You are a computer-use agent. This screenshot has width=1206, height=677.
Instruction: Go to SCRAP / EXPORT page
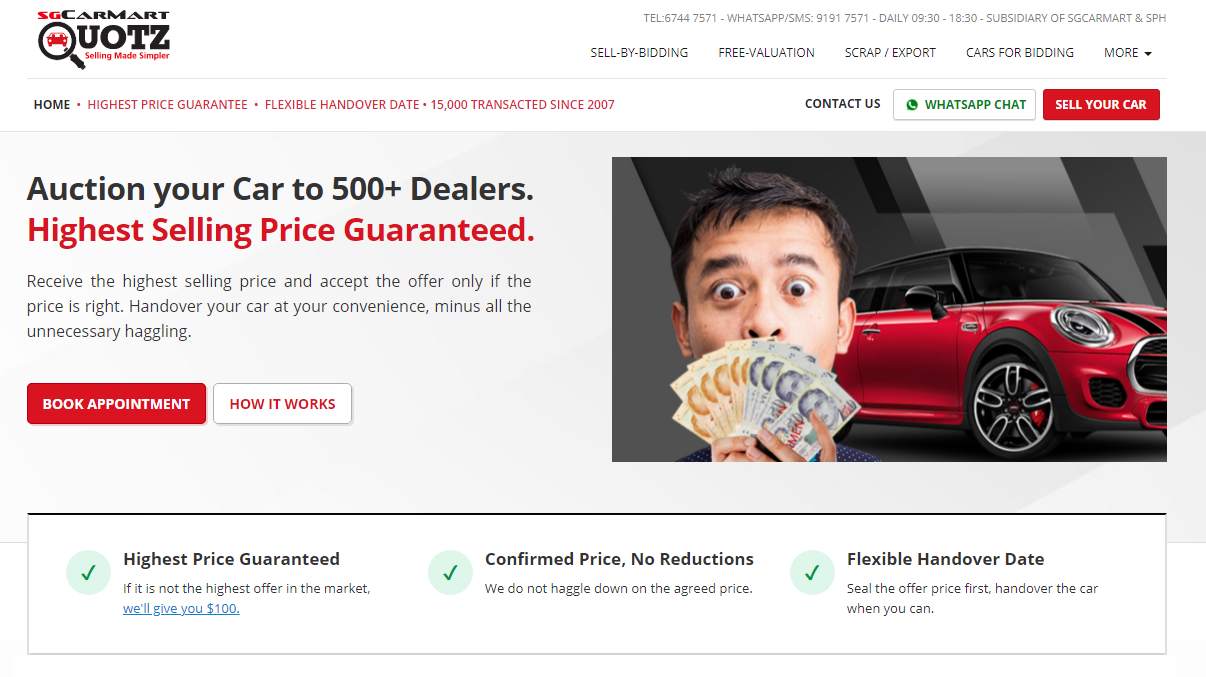[890, 53]
